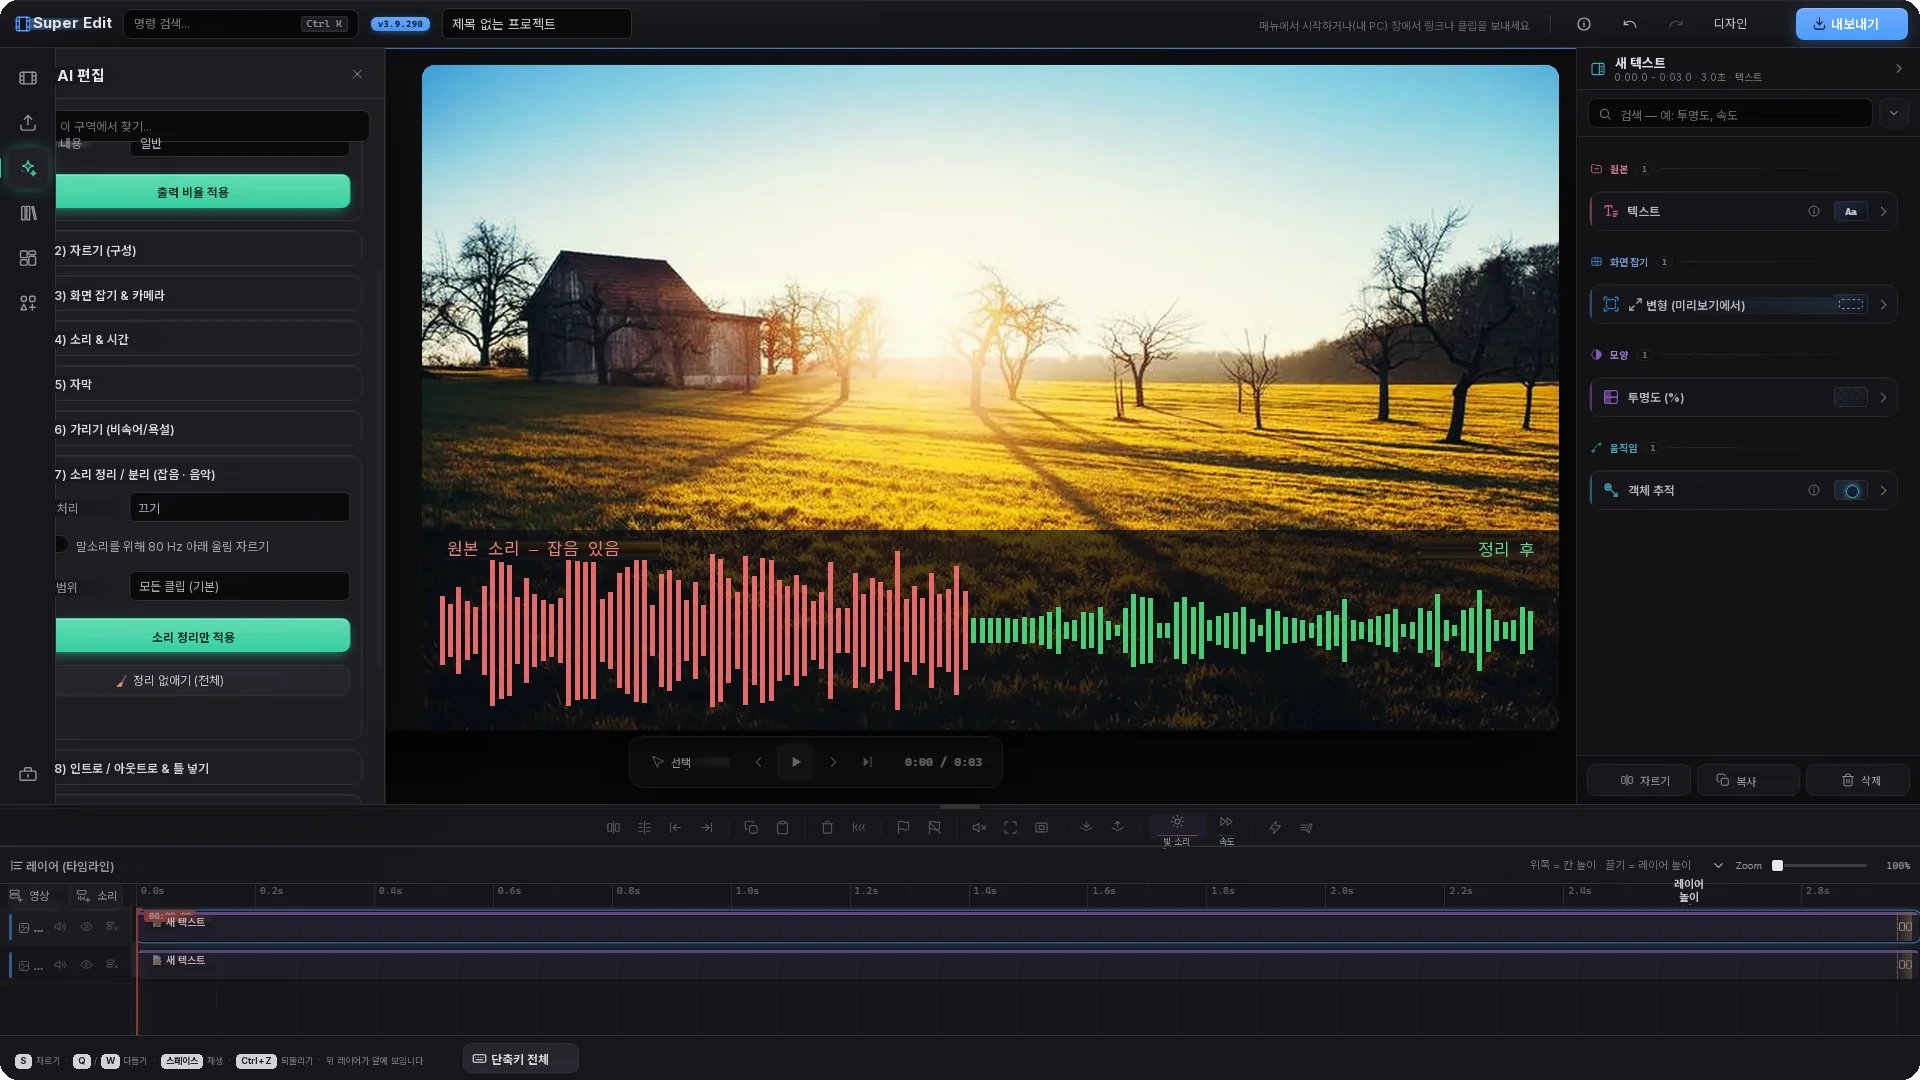The height and width of the screenshot is (1080, 1920).
Task: Expand the 5) 자막 section
Action: pyautogui.click(x=207, y=384)
